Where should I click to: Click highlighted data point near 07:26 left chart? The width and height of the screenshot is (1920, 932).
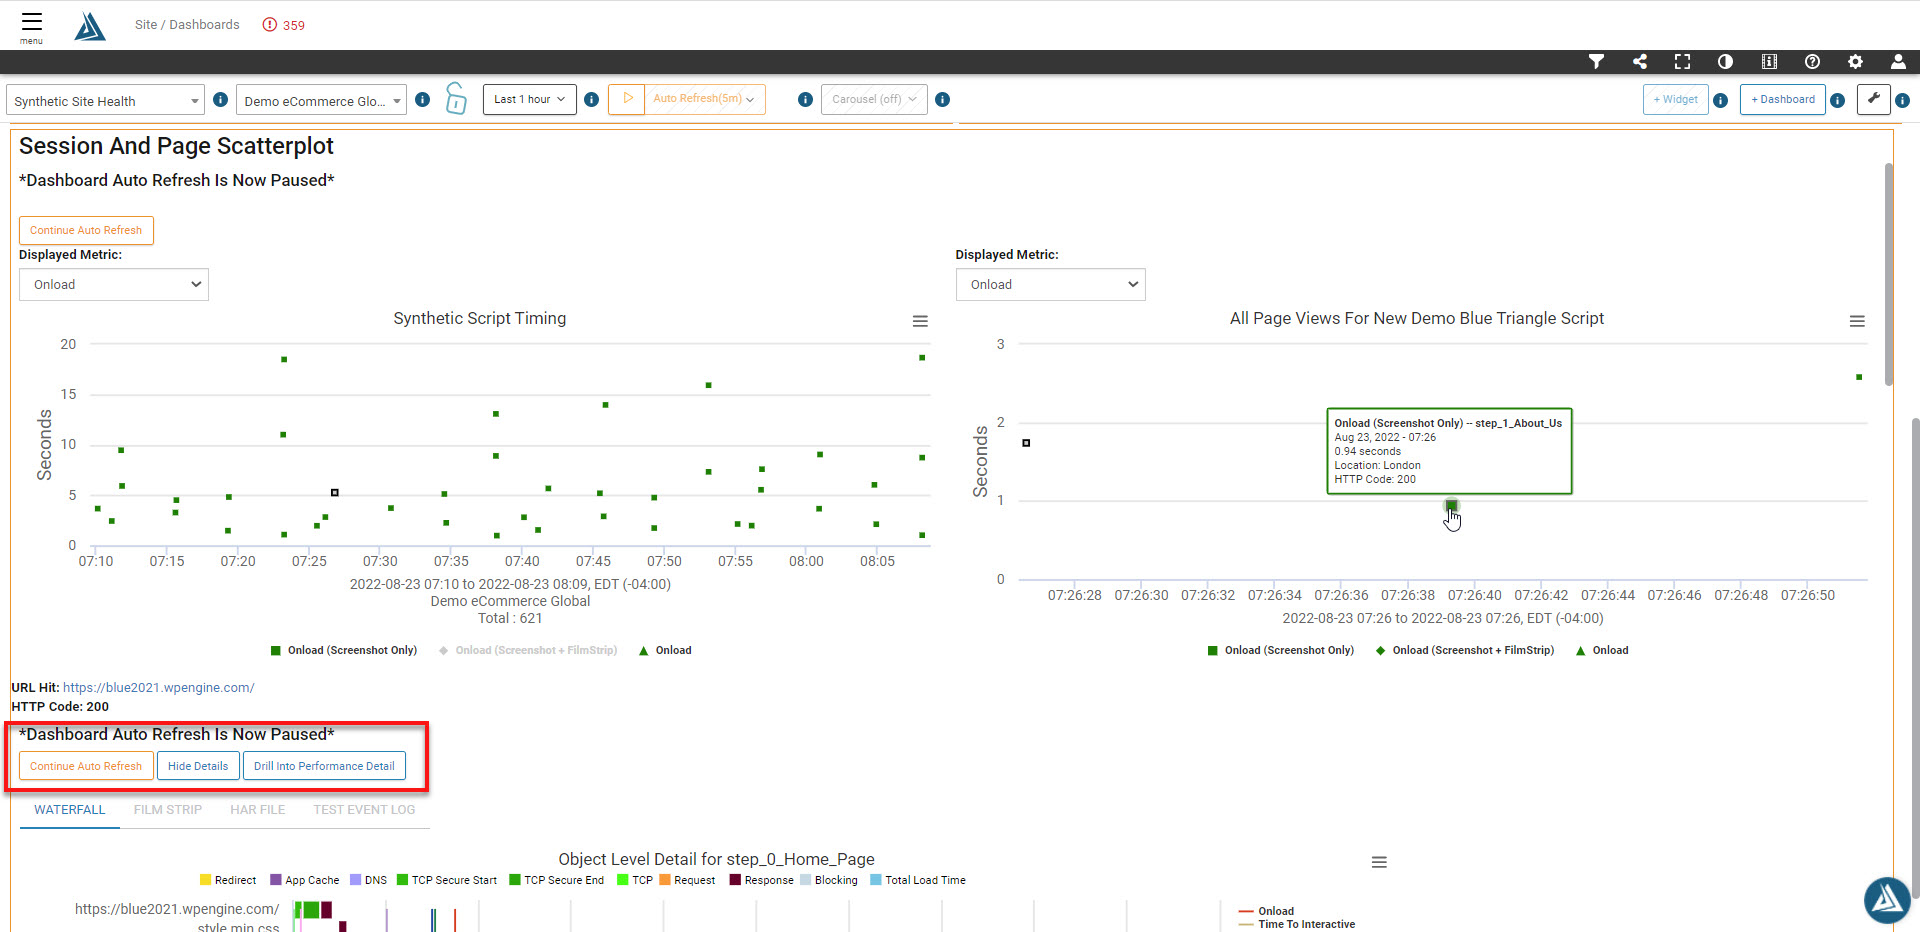(335, 492)
